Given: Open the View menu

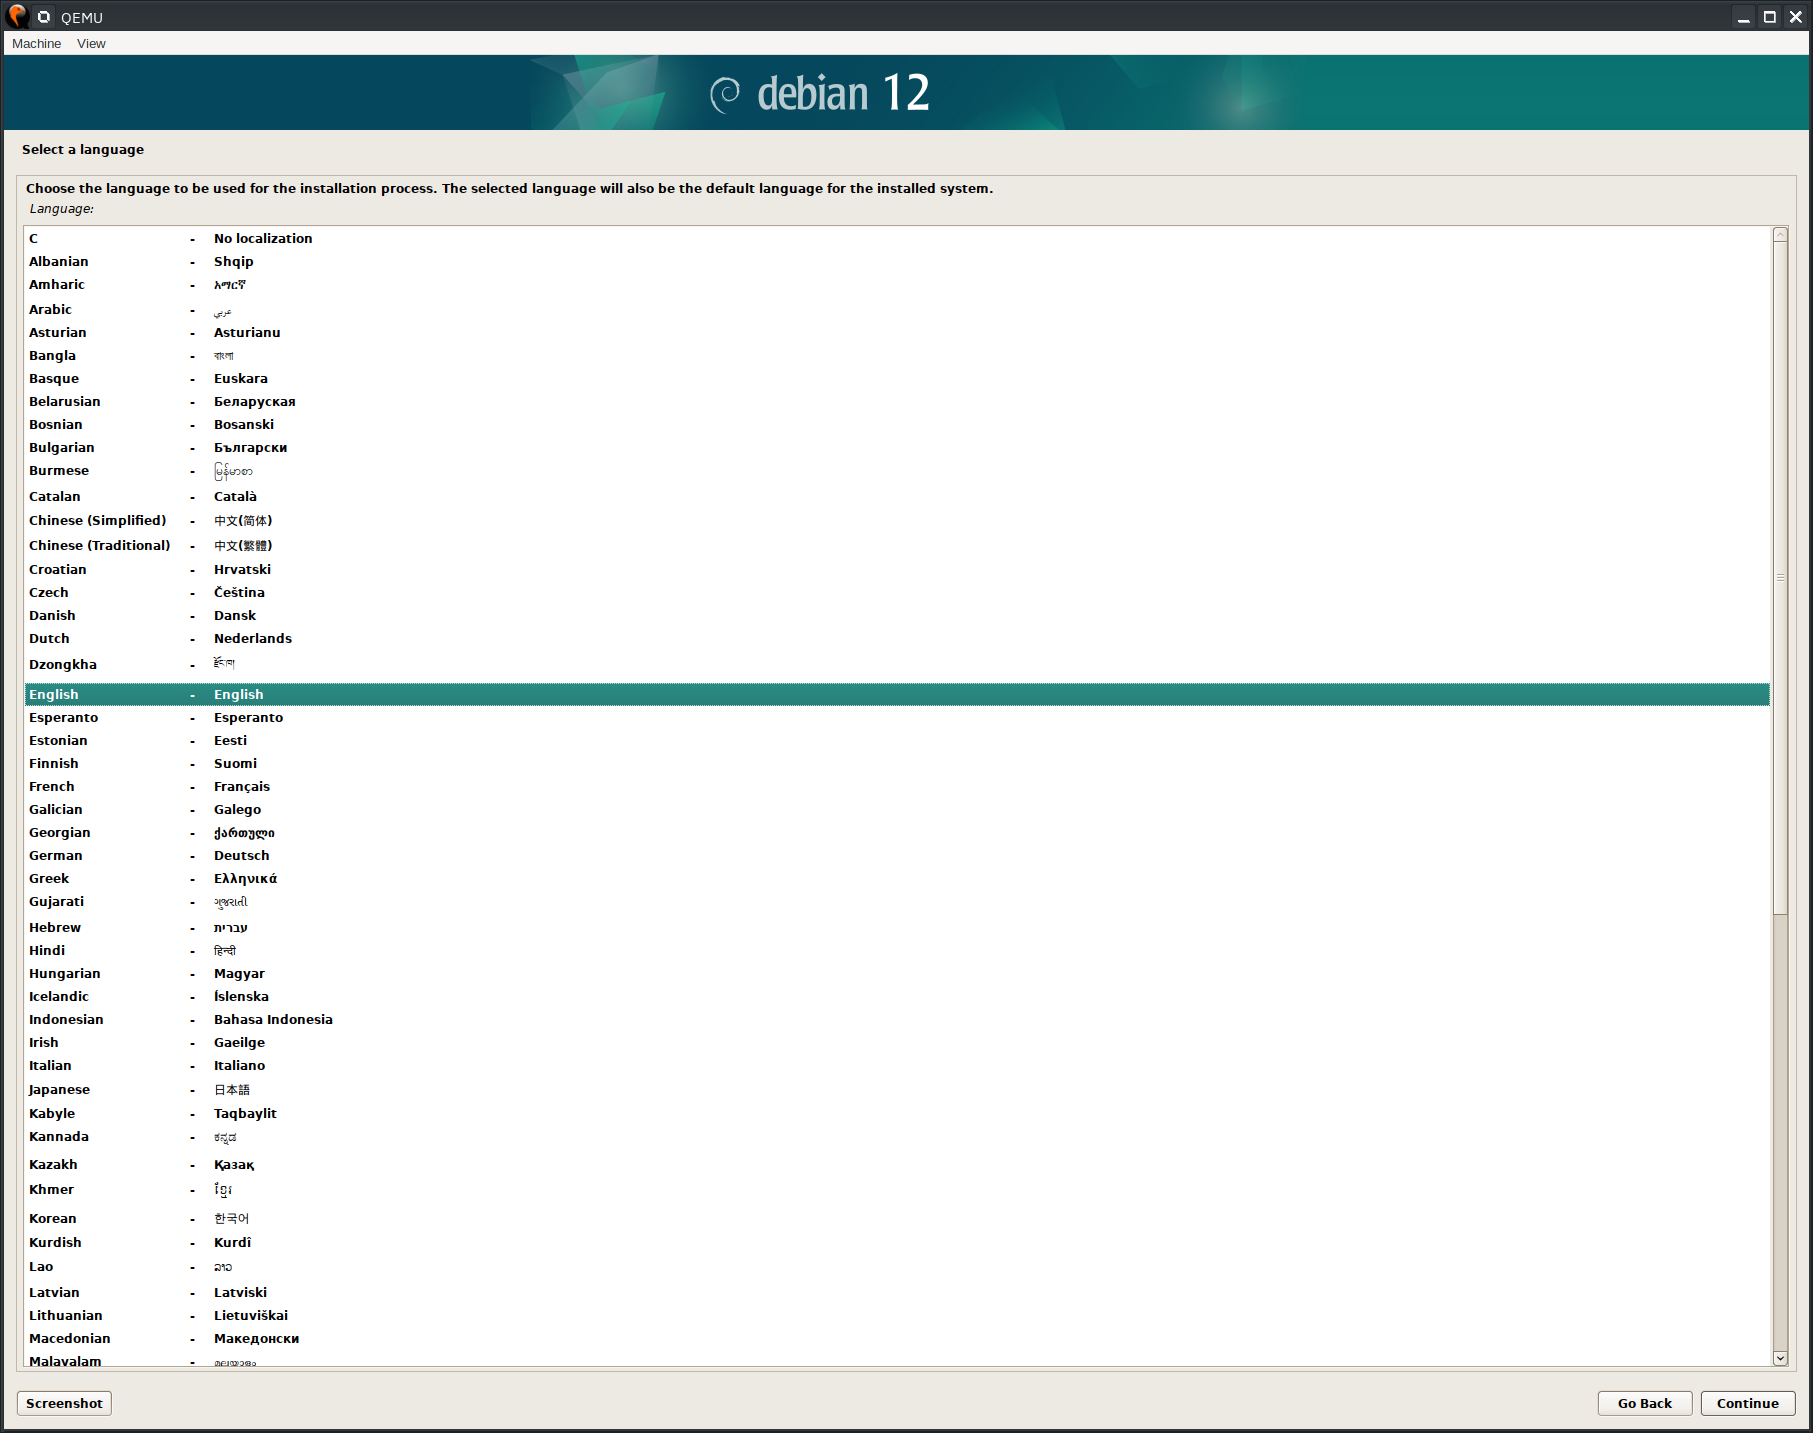Looking at the screenshot, I should click(91, 43).
